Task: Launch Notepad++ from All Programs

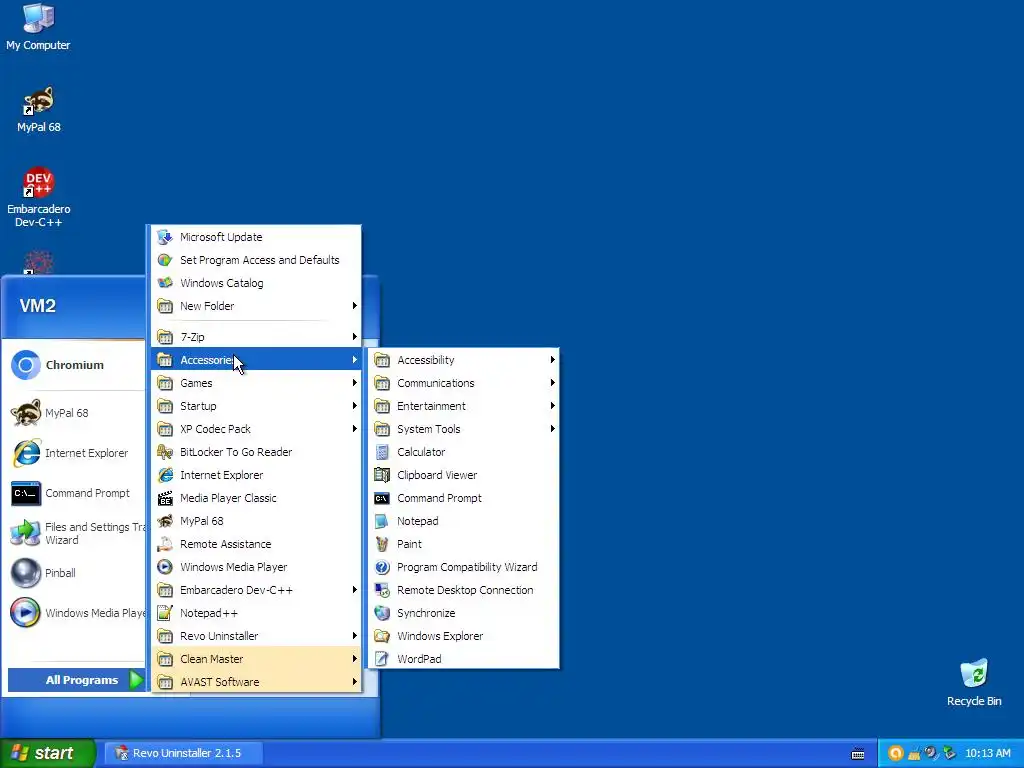Action: tap(257, 613)
